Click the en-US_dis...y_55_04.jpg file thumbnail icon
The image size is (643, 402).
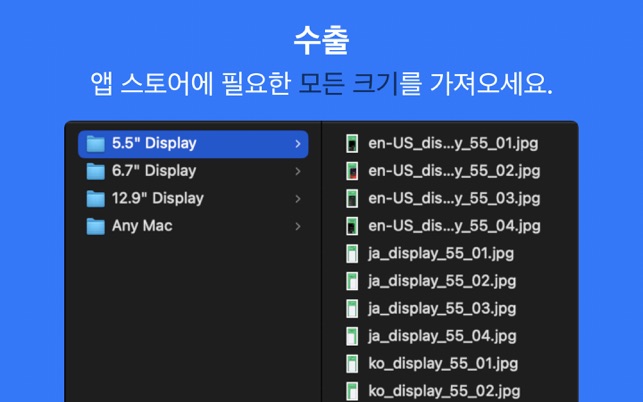click(x=352, y=226)
